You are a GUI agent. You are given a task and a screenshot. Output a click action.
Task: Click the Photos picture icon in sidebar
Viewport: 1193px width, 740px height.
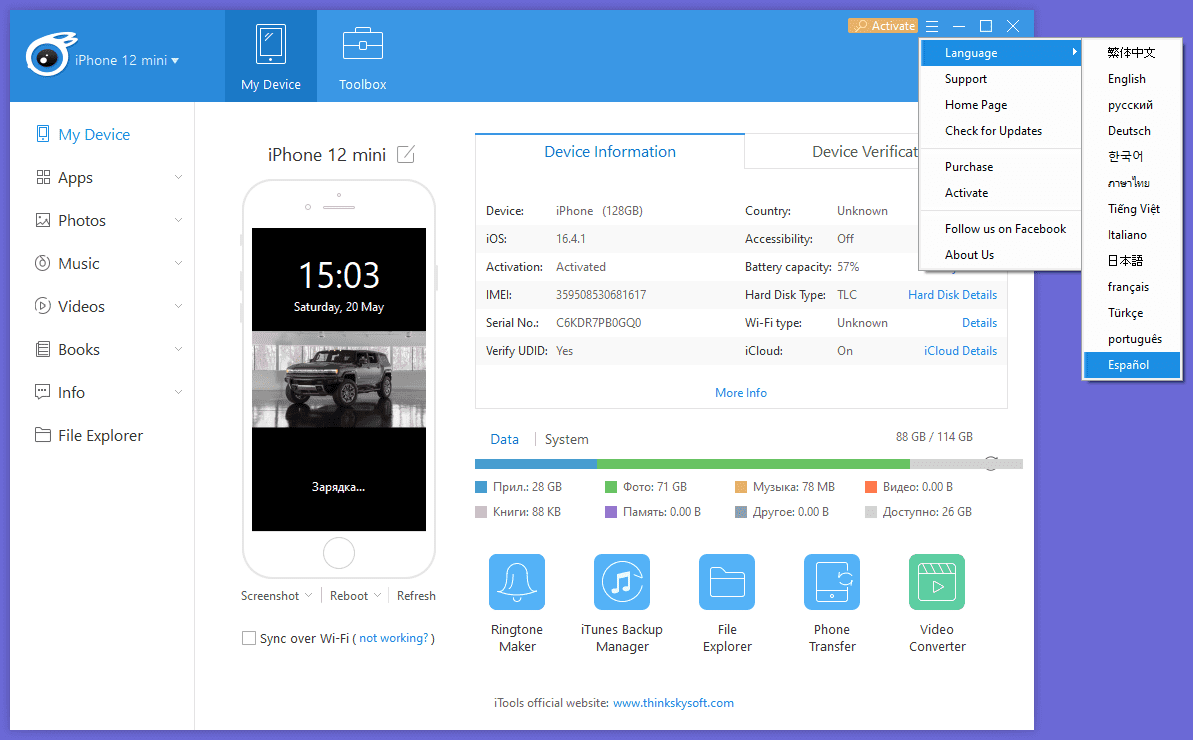click(x=43, y=221)
